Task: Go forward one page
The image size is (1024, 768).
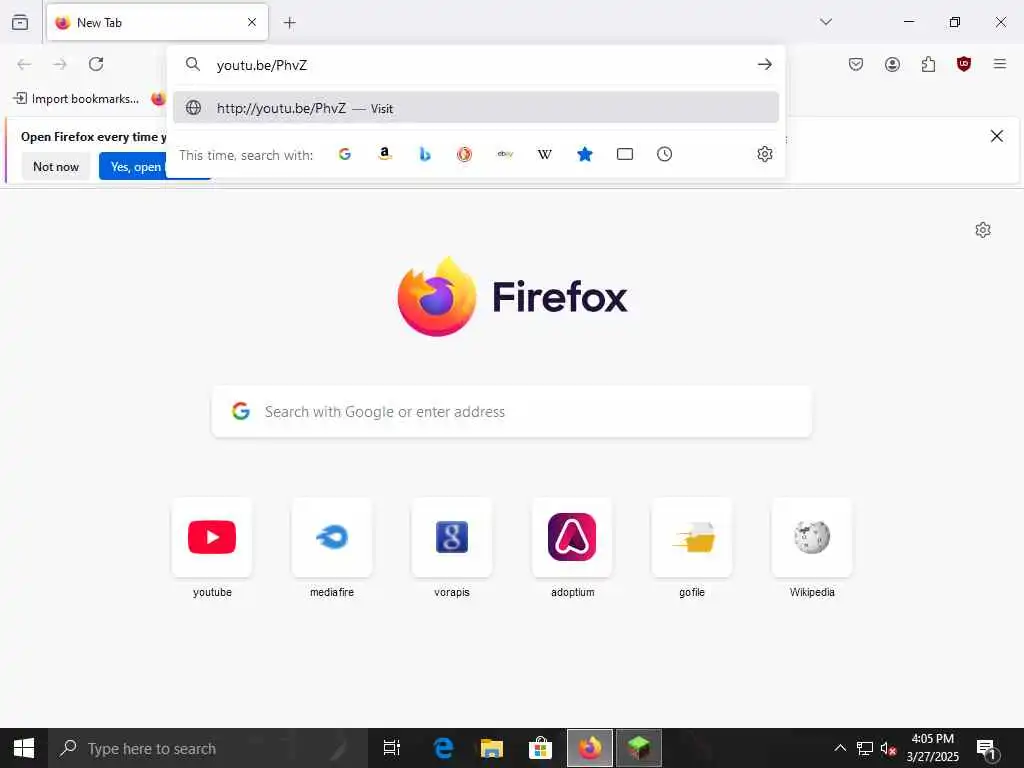Action: (60, 64)
